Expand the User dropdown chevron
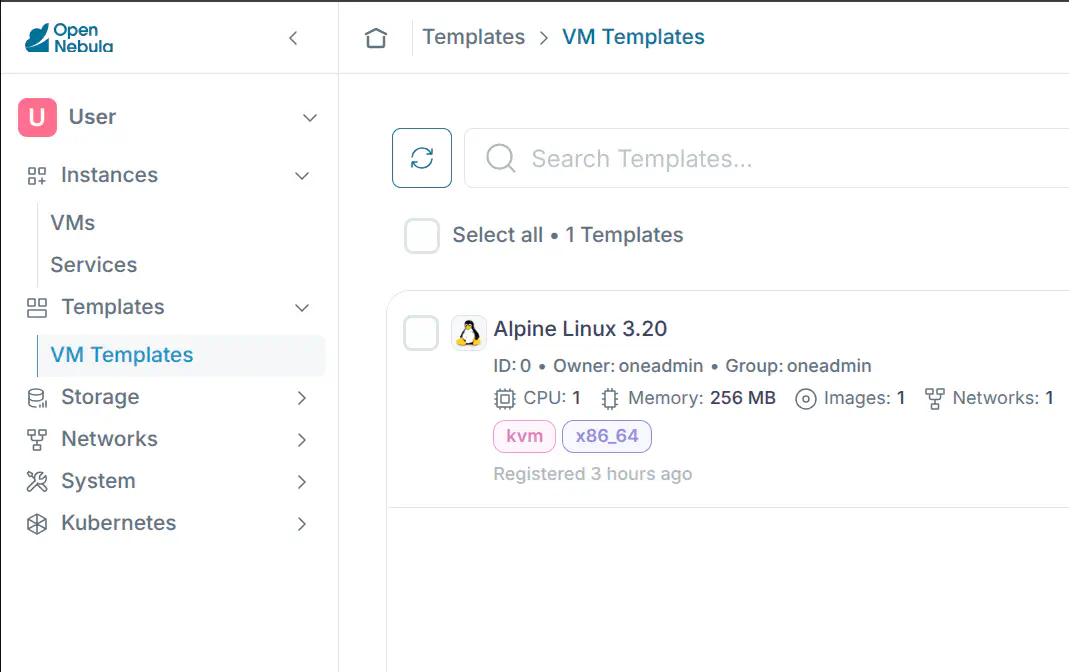This screenshot has width=1069, height=672. pyautogui.click(x=310, y=118)
